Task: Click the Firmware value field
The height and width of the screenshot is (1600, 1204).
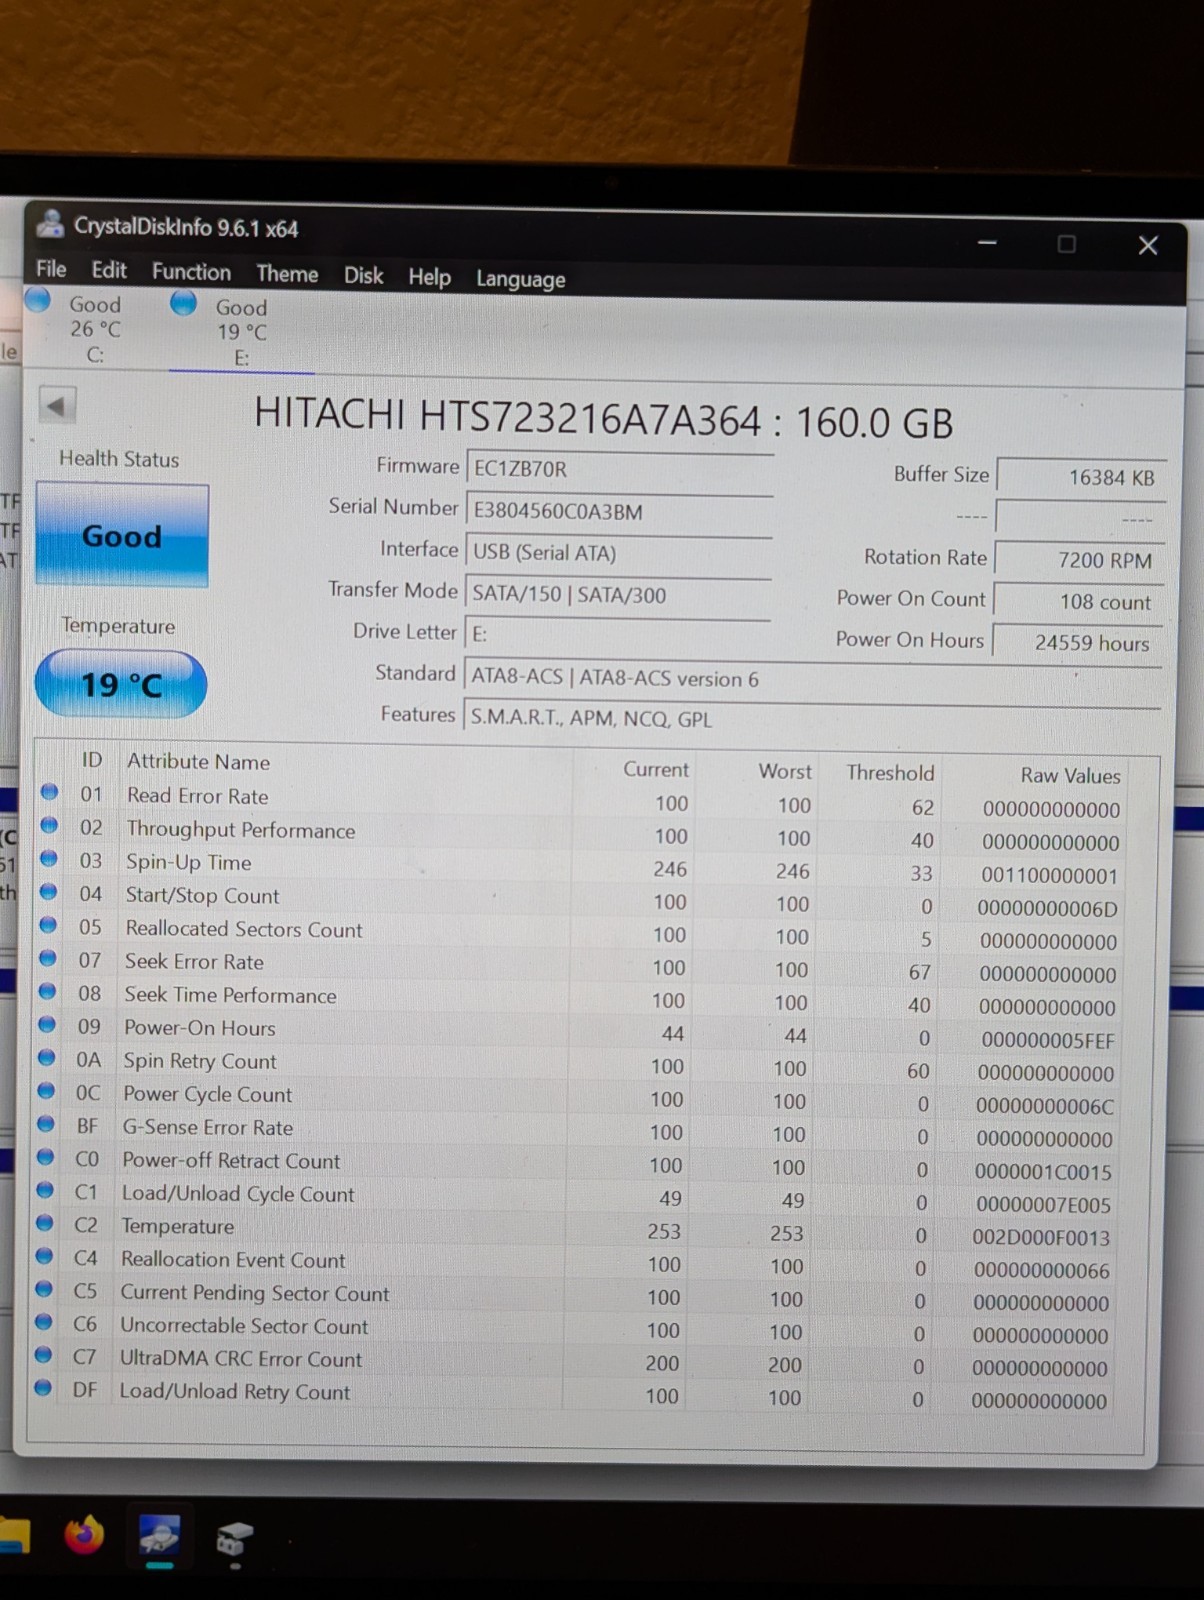Action: [x=618, y=469]
